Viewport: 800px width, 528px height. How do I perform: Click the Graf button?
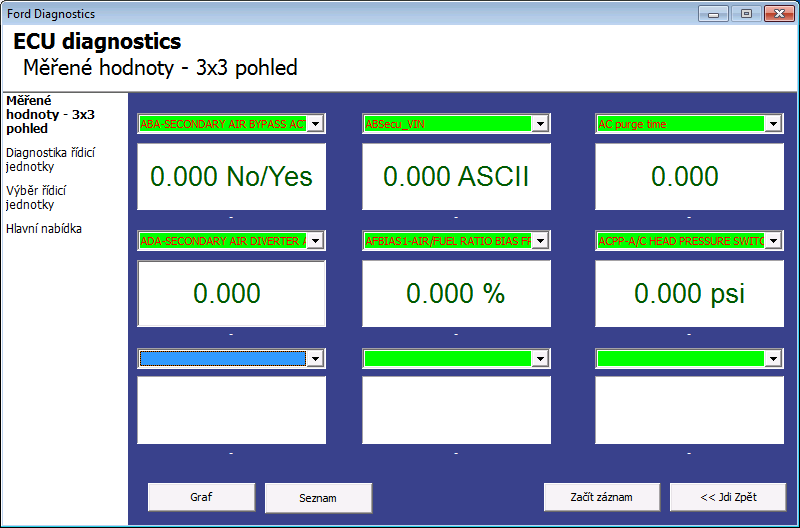click(x=202, y=497)
